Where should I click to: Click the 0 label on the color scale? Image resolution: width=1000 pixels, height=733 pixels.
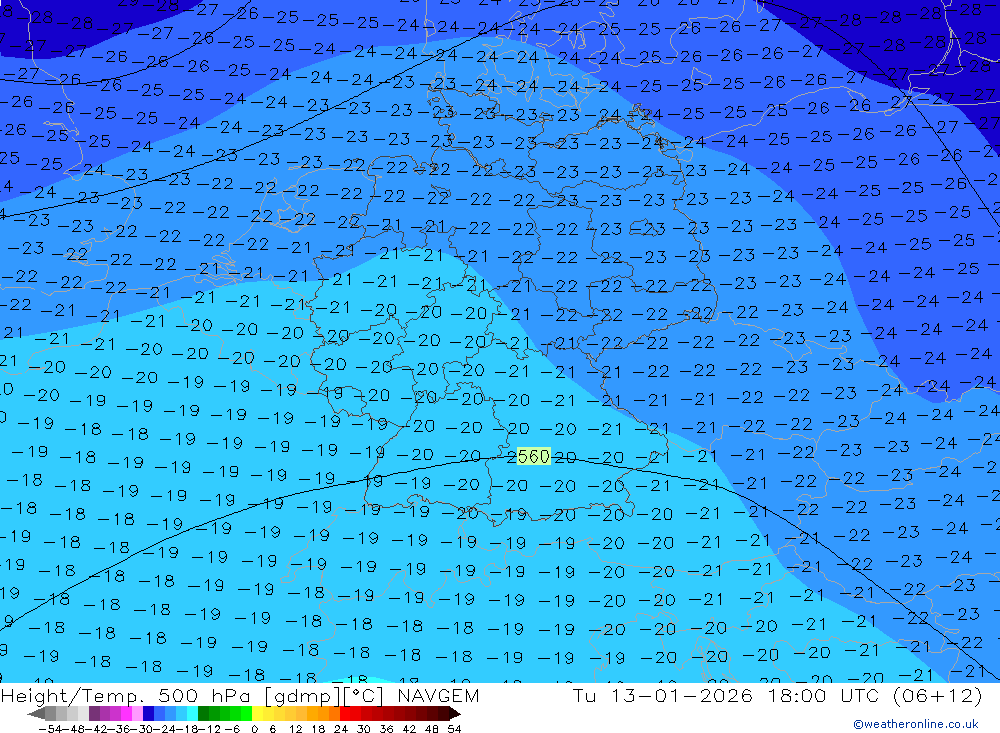[255, 728]
